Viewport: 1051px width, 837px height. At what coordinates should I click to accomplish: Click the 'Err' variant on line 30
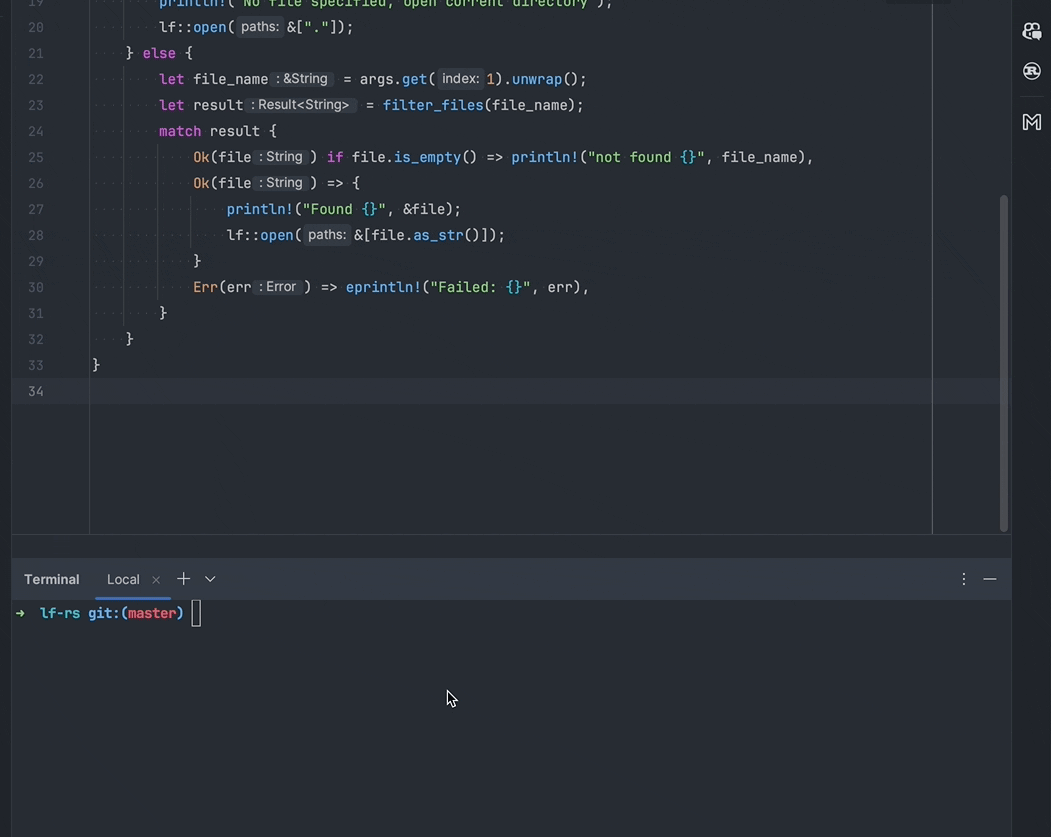click(206, 287)
